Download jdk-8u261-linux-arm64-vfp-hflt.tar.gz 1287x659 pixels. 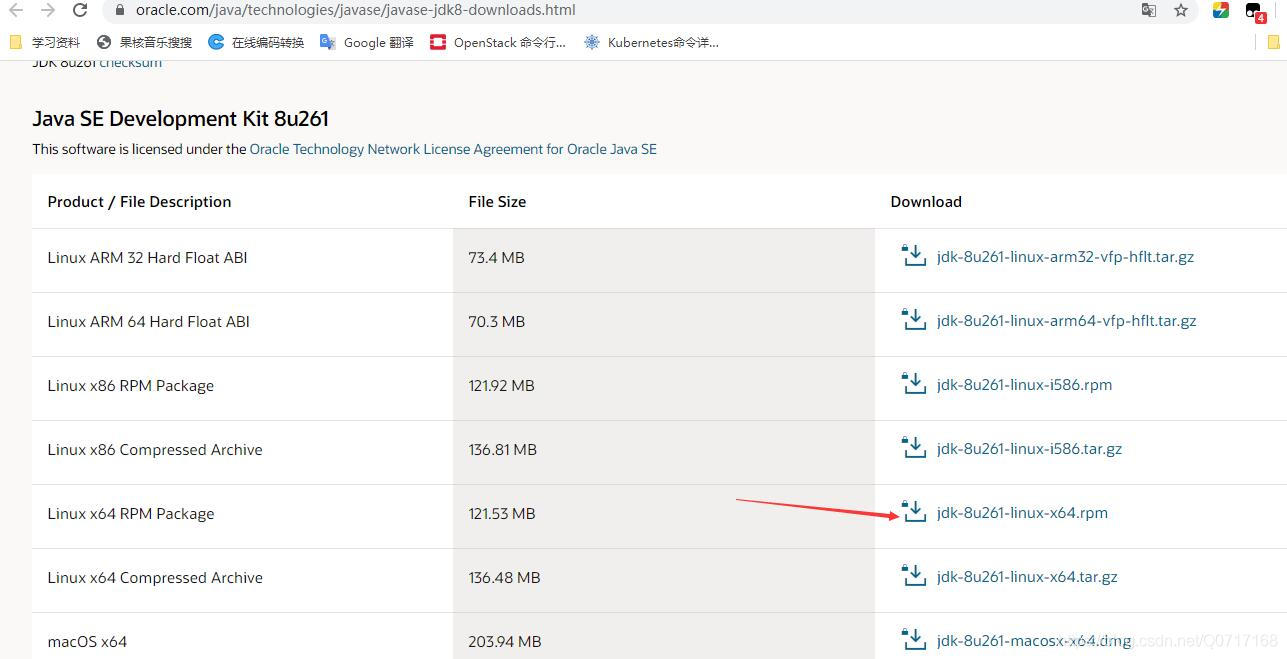tap(1066, 321)
